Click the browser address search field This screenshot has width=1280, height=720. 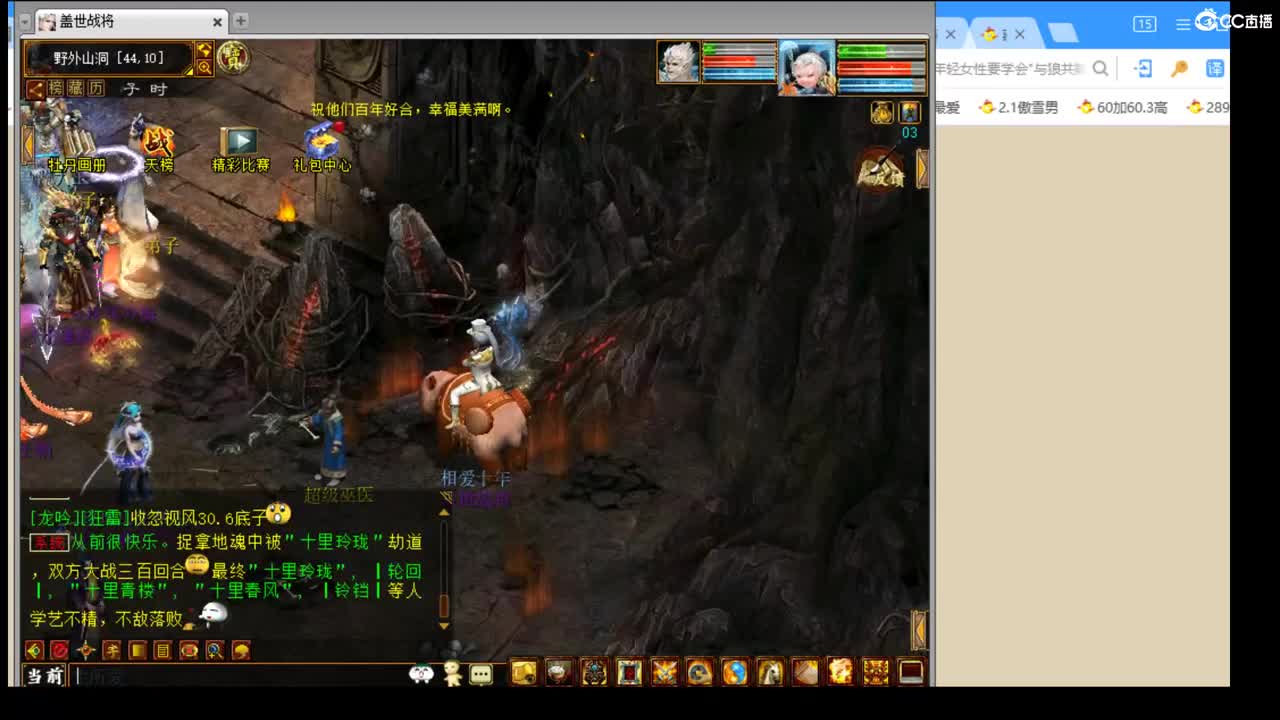pyautogui.click(x=1010, y=68)
